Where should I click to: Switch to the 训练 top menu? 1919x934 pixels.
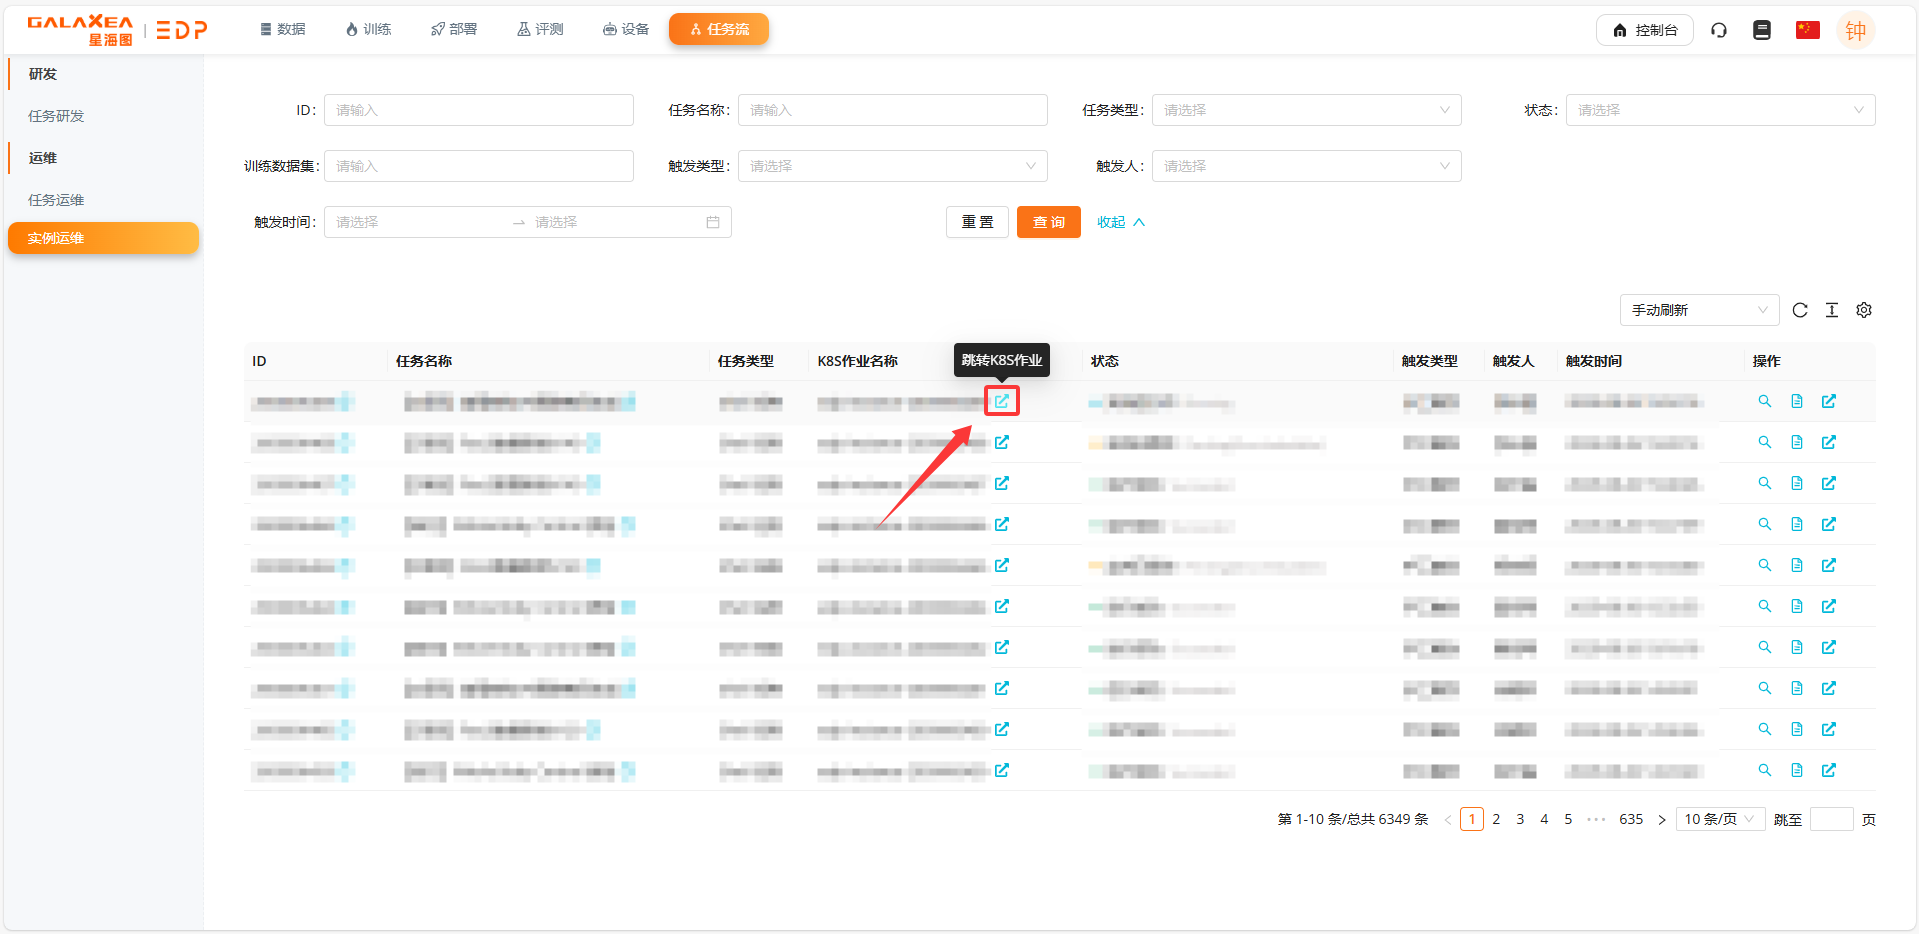368,29
